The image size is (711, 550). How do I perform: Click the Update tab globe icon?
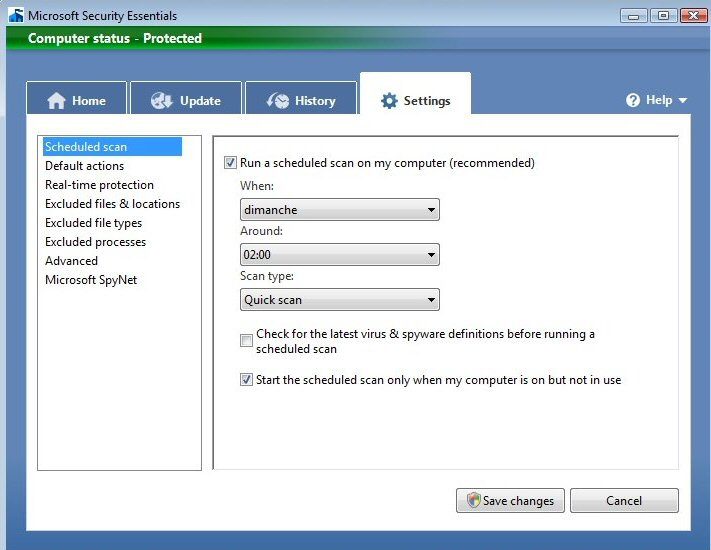click(161, 100)
